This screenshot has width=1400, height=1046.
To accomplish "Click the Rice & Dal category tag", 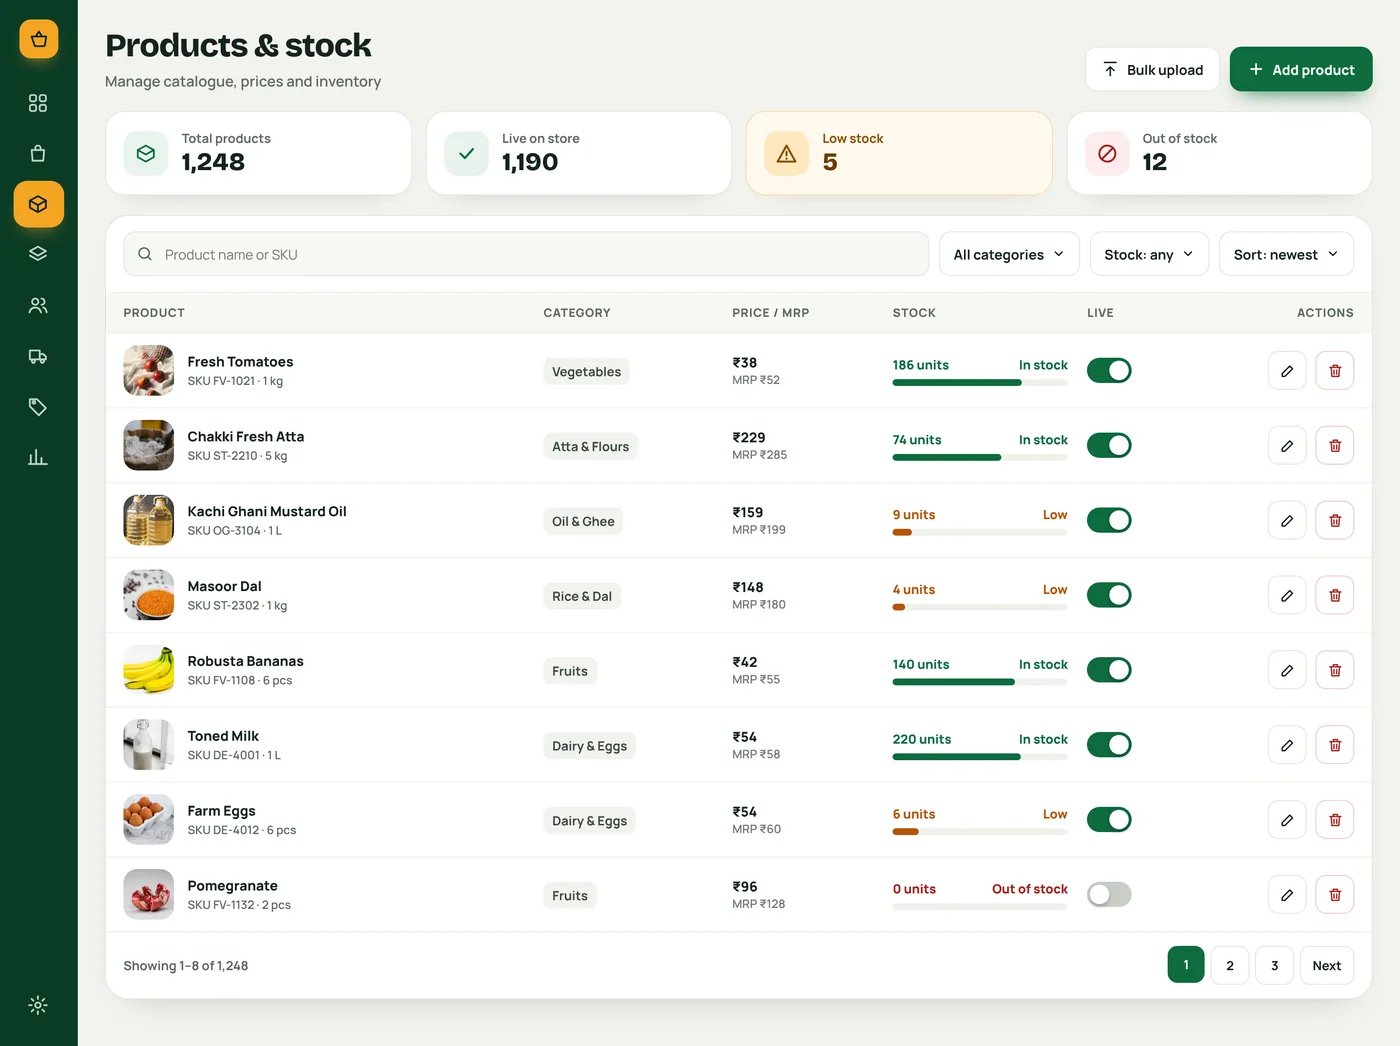I will (582, 596).
